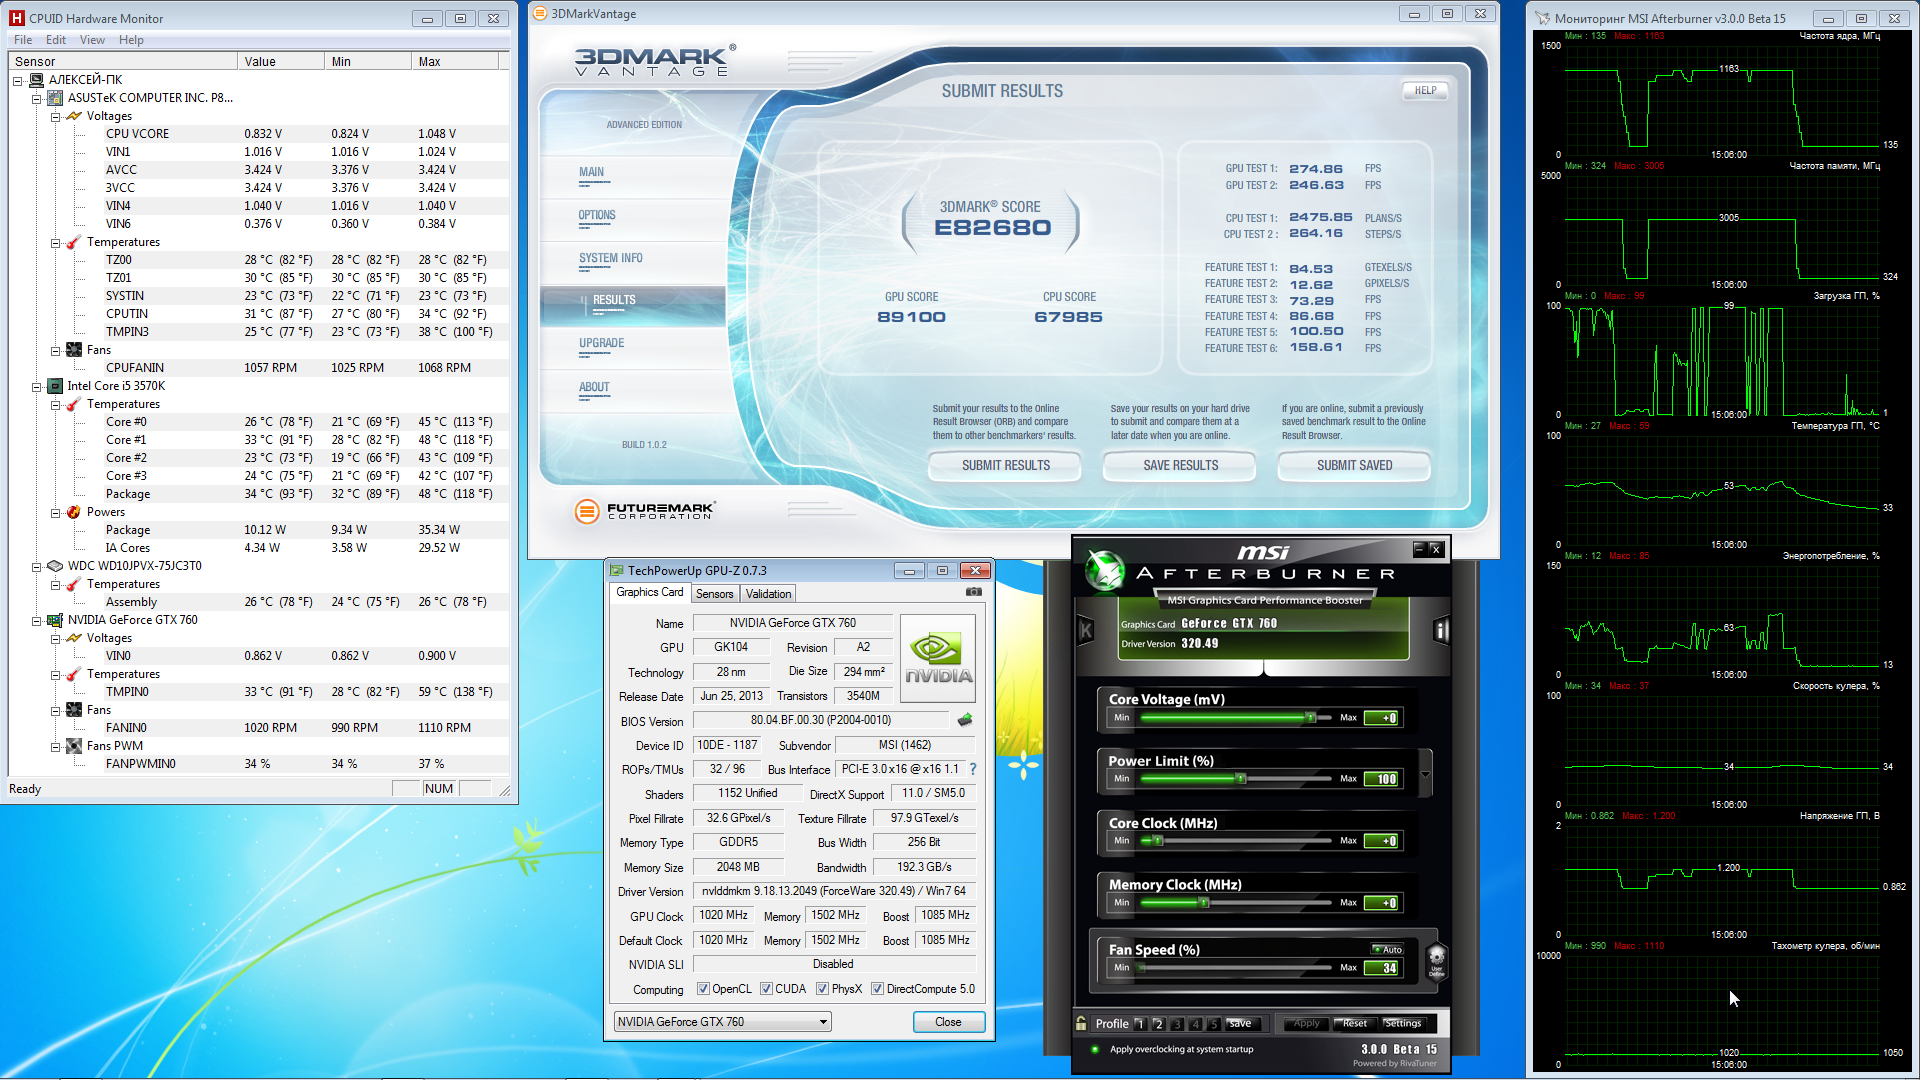This screenshot has width=1920, height=1080.
Task: Expand the Power Limit down-arrow panel
Action: point(1425,774)
